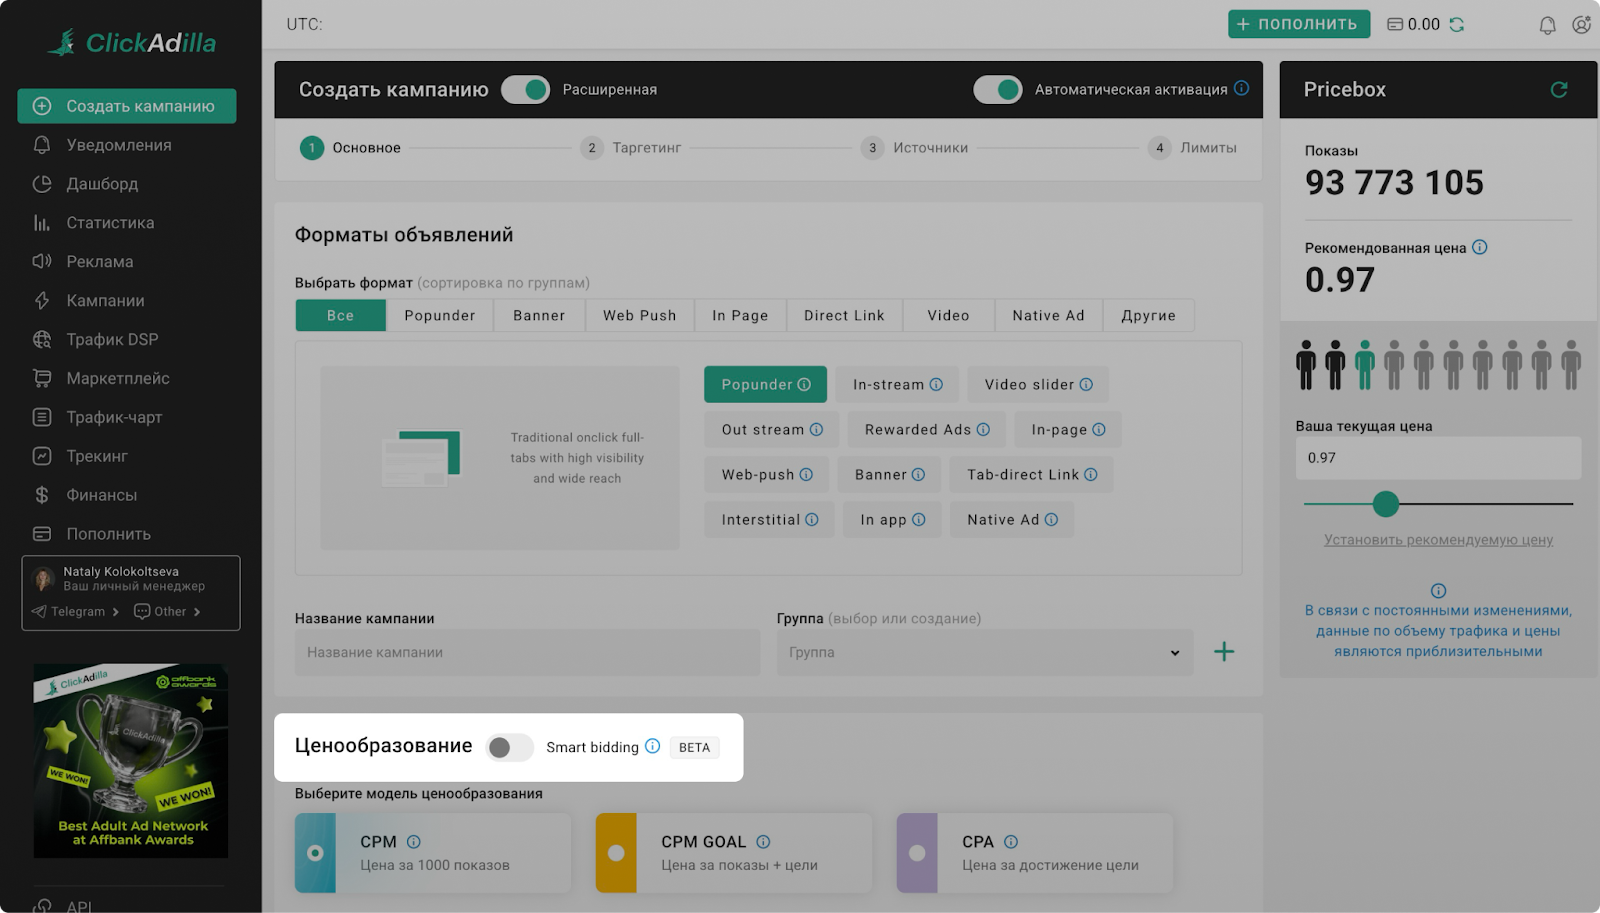Enable the Smart bidding toggle
Image resolution: width=1600 pixels, height=913 pixels.
click(x=509, y=747)
